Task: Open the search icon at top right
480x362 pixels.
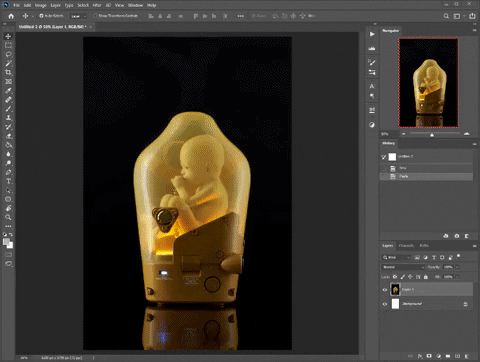Action: click(x=446, y=16)
